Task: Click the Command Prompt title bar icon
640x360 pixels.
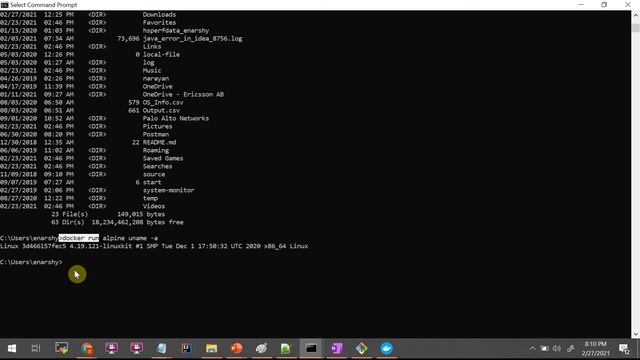Action: [x=4, y=5]
